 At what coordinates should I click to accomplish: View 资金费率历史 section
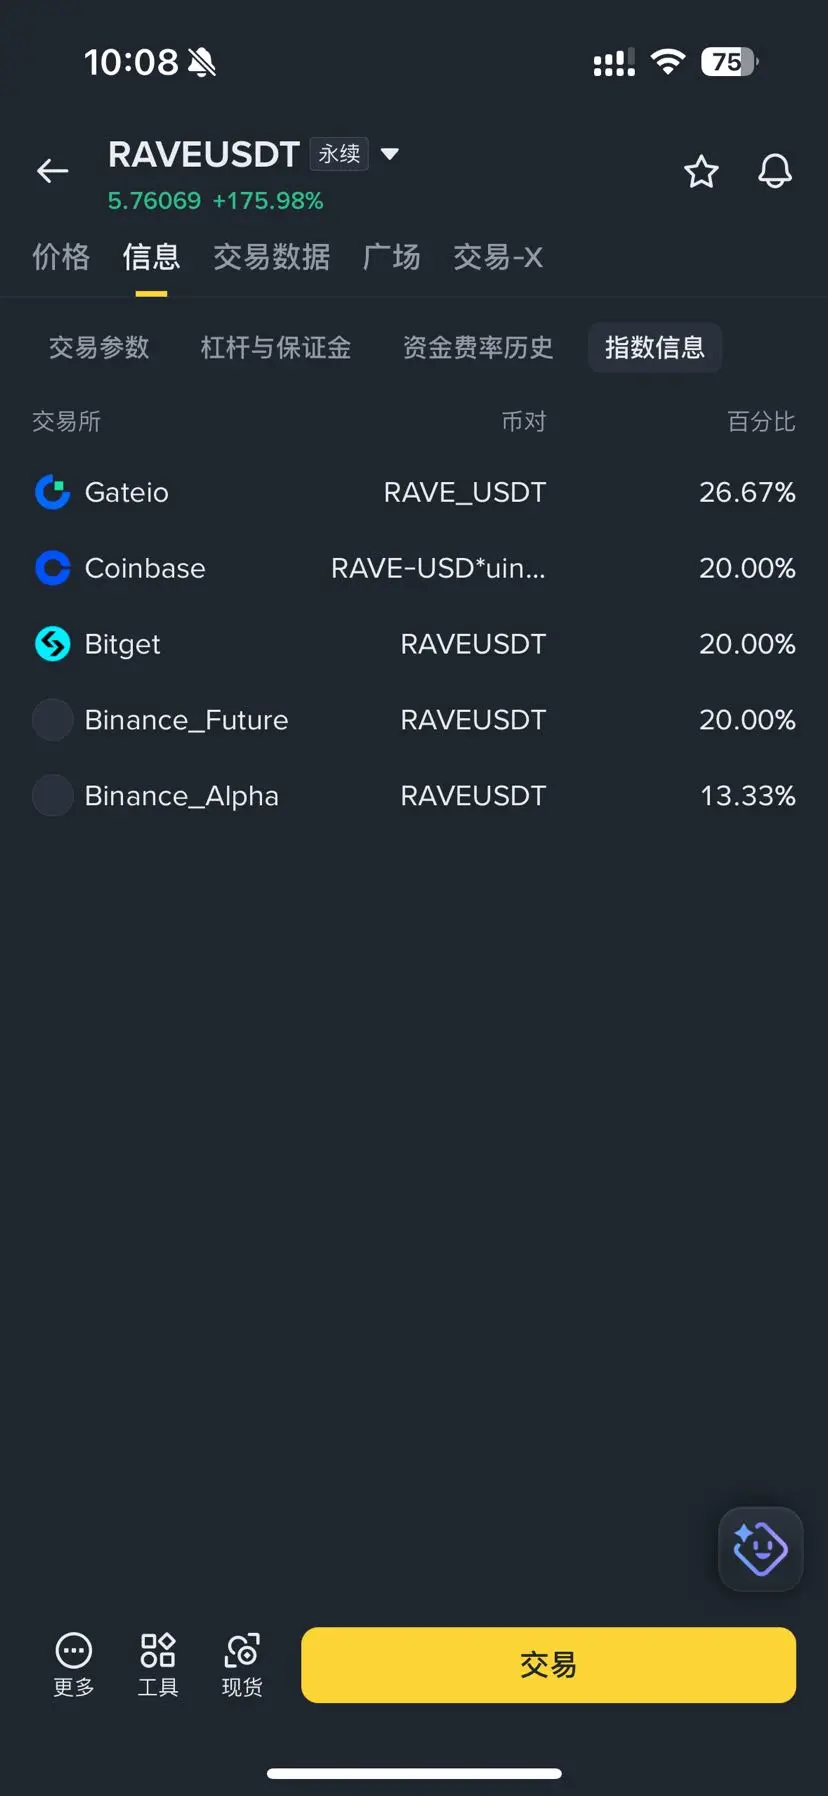tap(478, 347)
